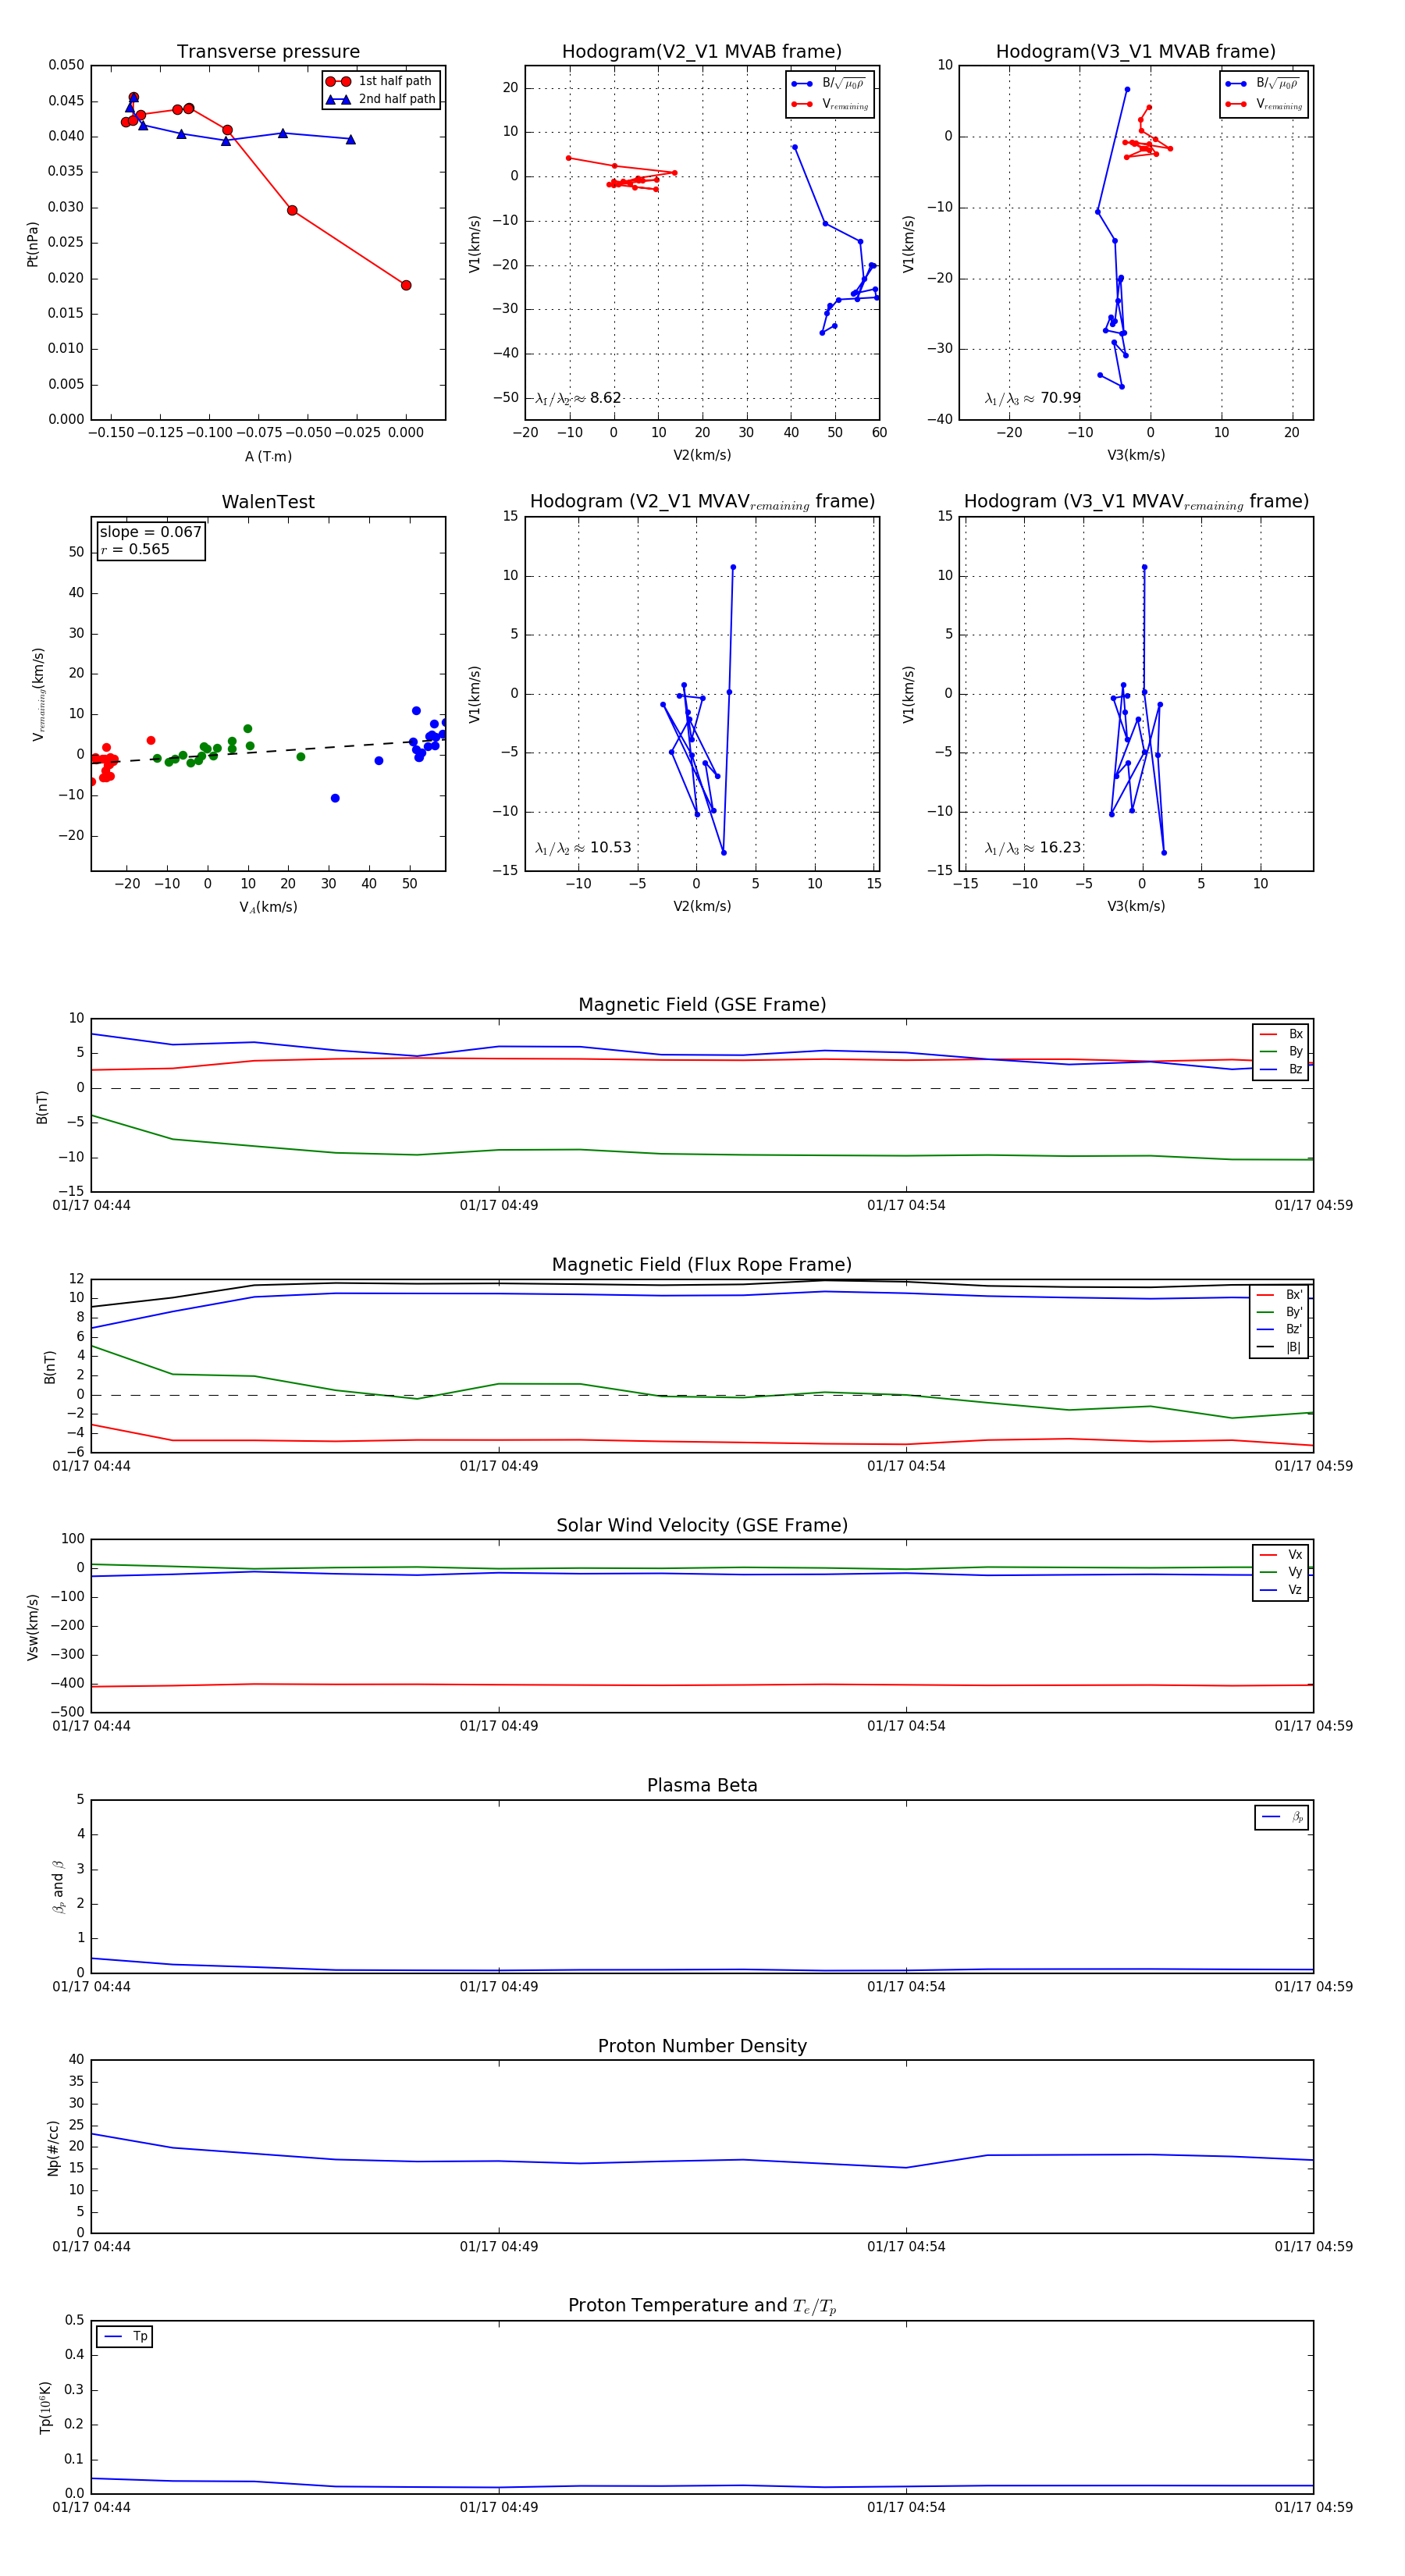Click the "Transverse pressure" plot title
Viewport: 1405px width, 2576px height.
point(268,52)
